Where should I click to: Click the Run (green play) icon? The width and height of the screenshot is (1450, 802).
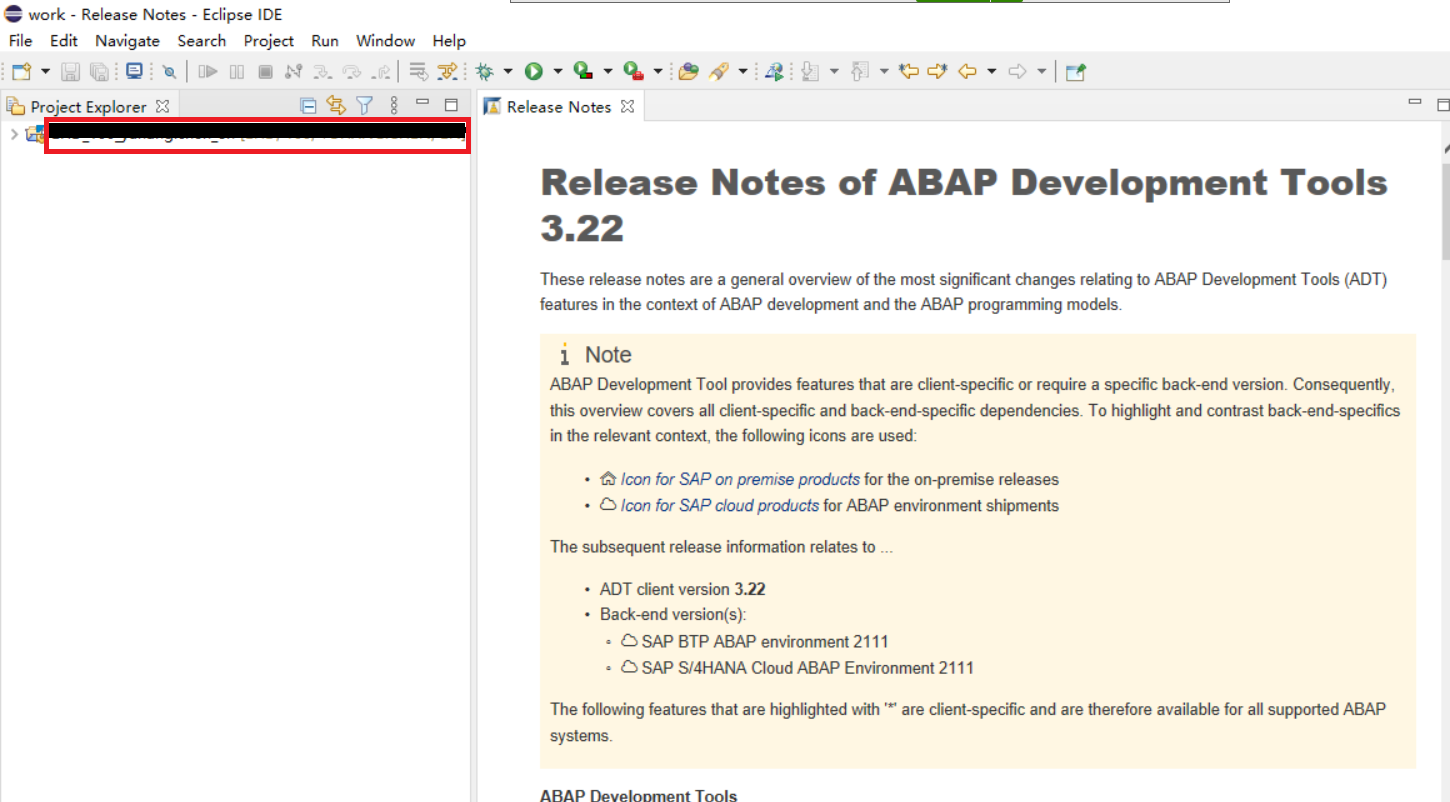533,71
